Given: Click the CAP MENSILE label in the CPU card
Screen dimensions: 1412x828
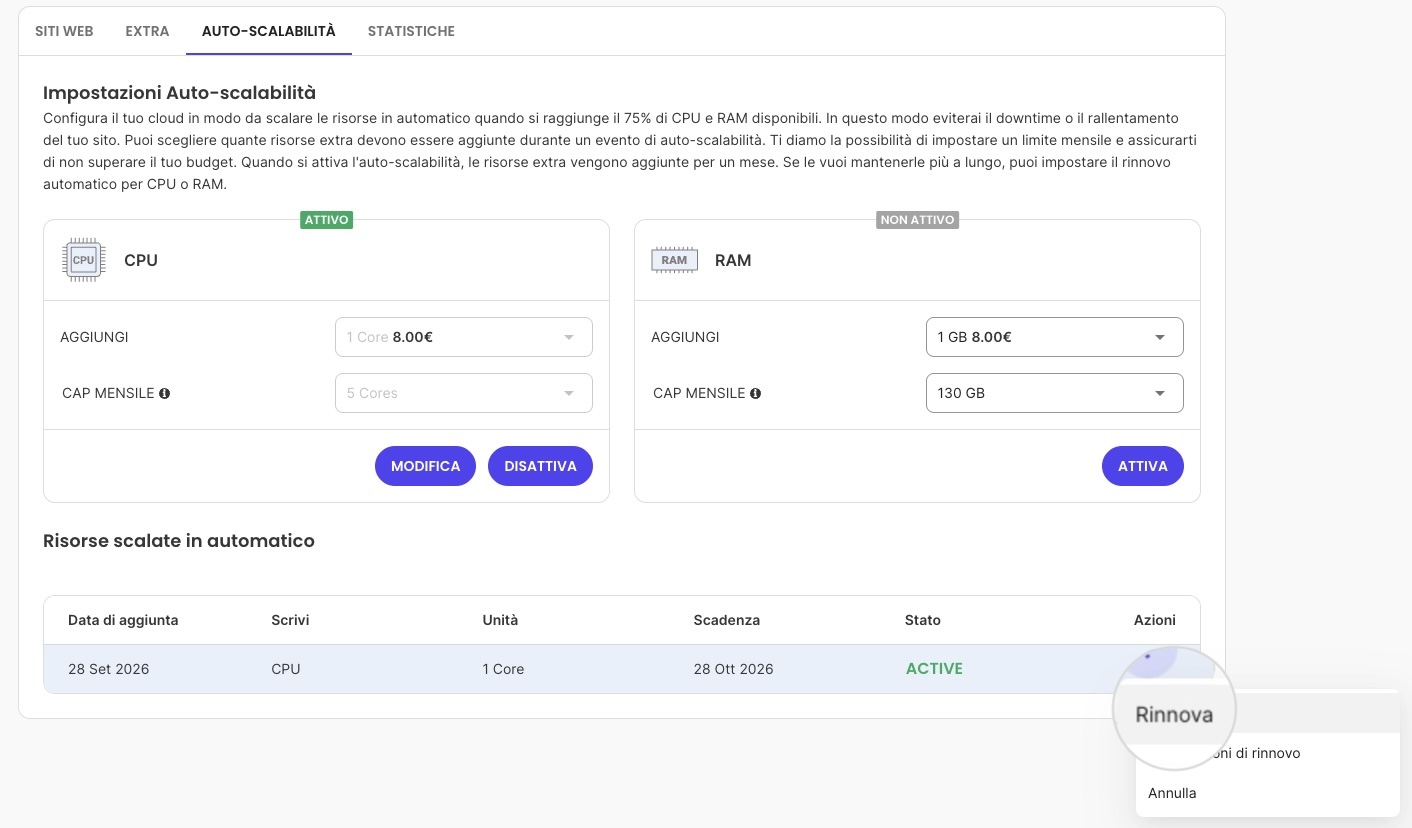Looking at the screenshot, I should coord(108,393).
